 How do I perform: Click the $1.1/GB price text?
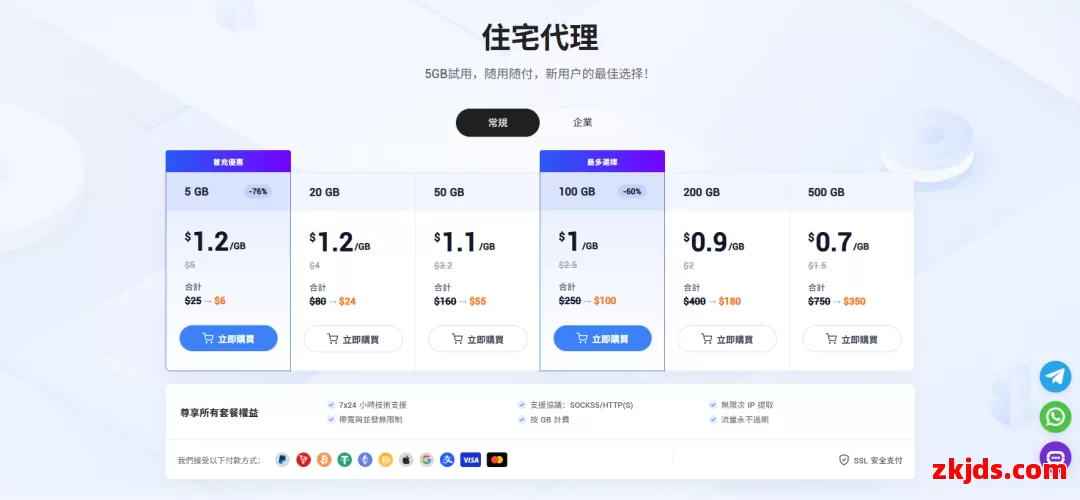click(x=464, y=242)
